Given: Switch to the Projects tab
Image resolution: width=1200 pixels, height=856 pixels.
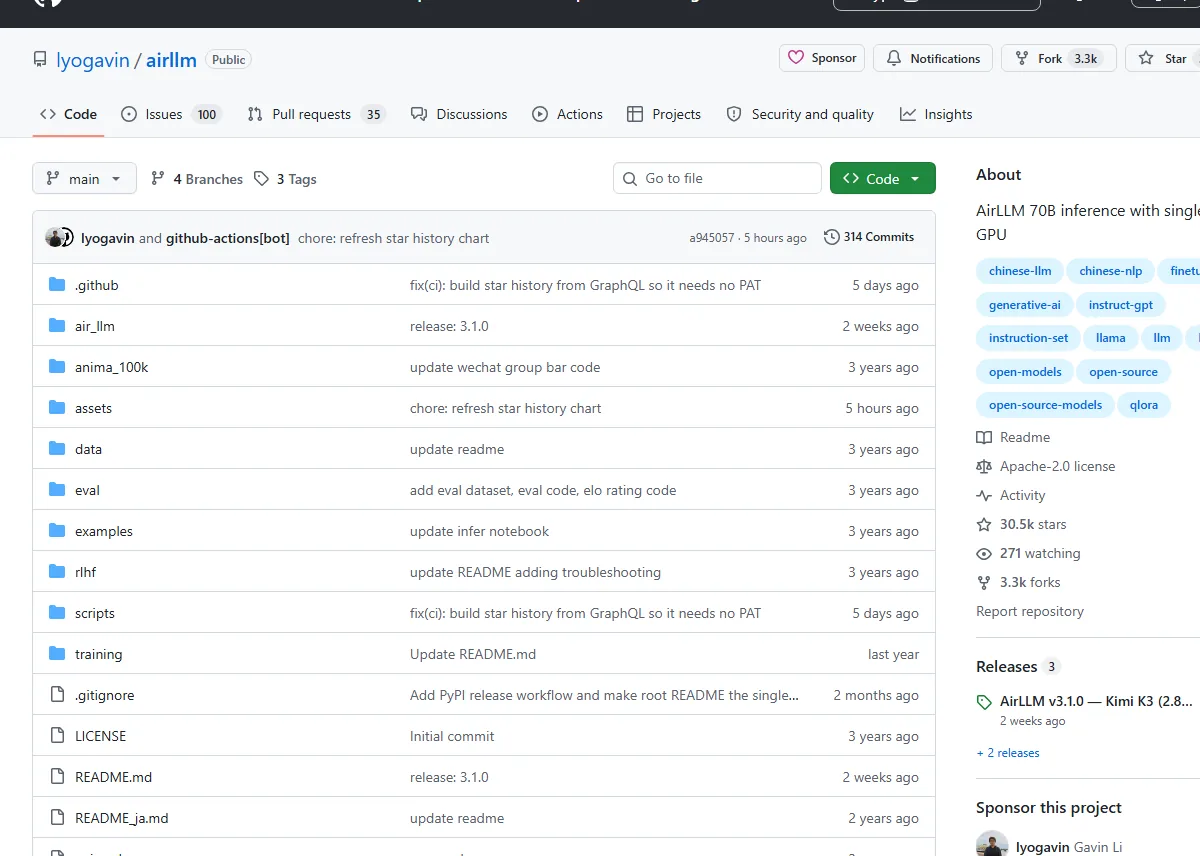Looking at the screenshot, I should click(664, 114).
